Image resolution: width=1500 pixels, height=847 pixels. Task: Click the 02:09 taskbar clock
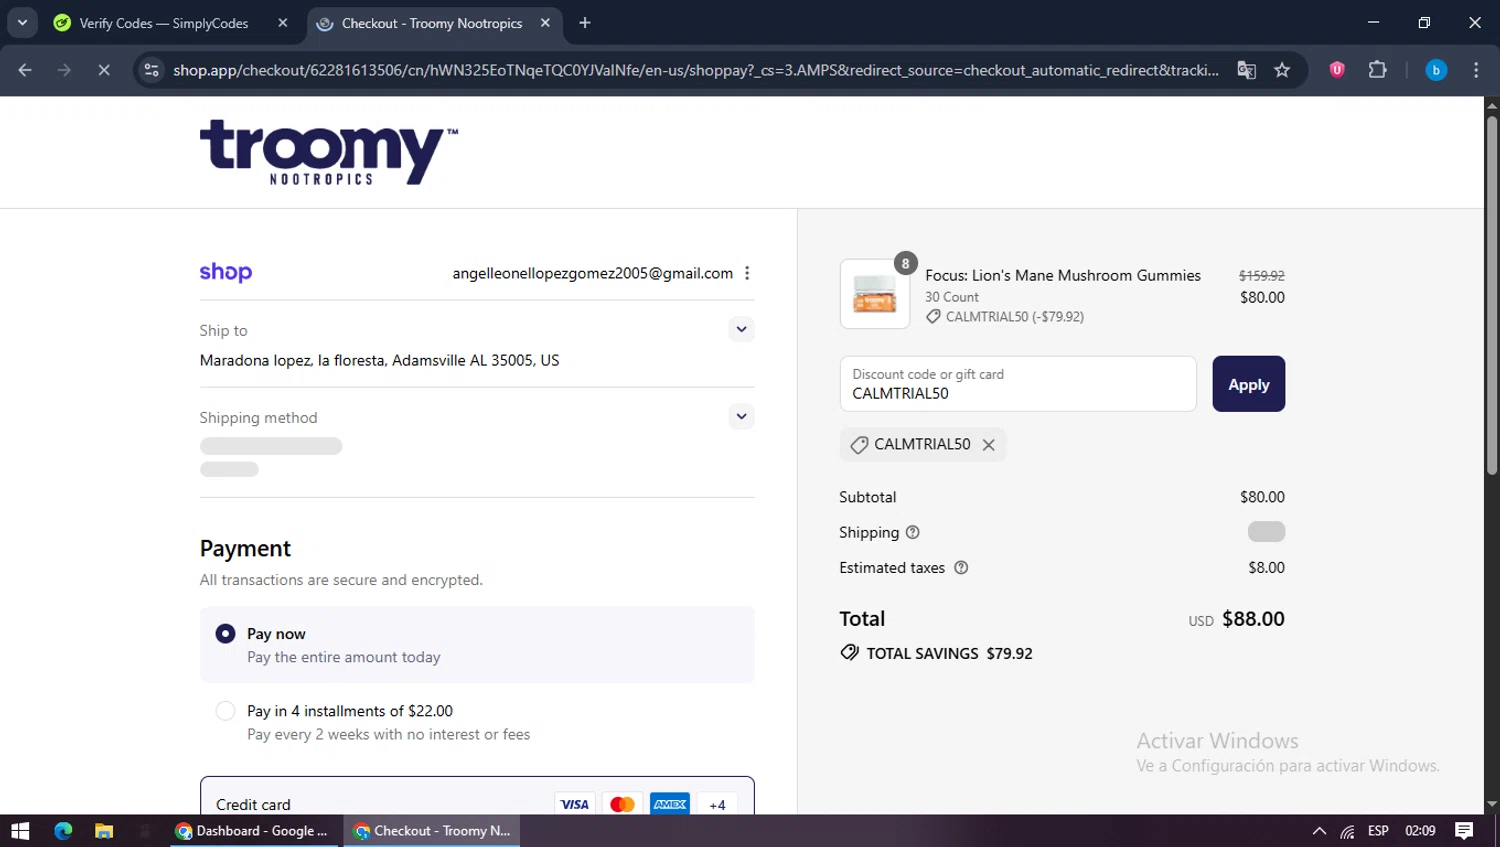pyautogui.click(x=1420, y=831)
